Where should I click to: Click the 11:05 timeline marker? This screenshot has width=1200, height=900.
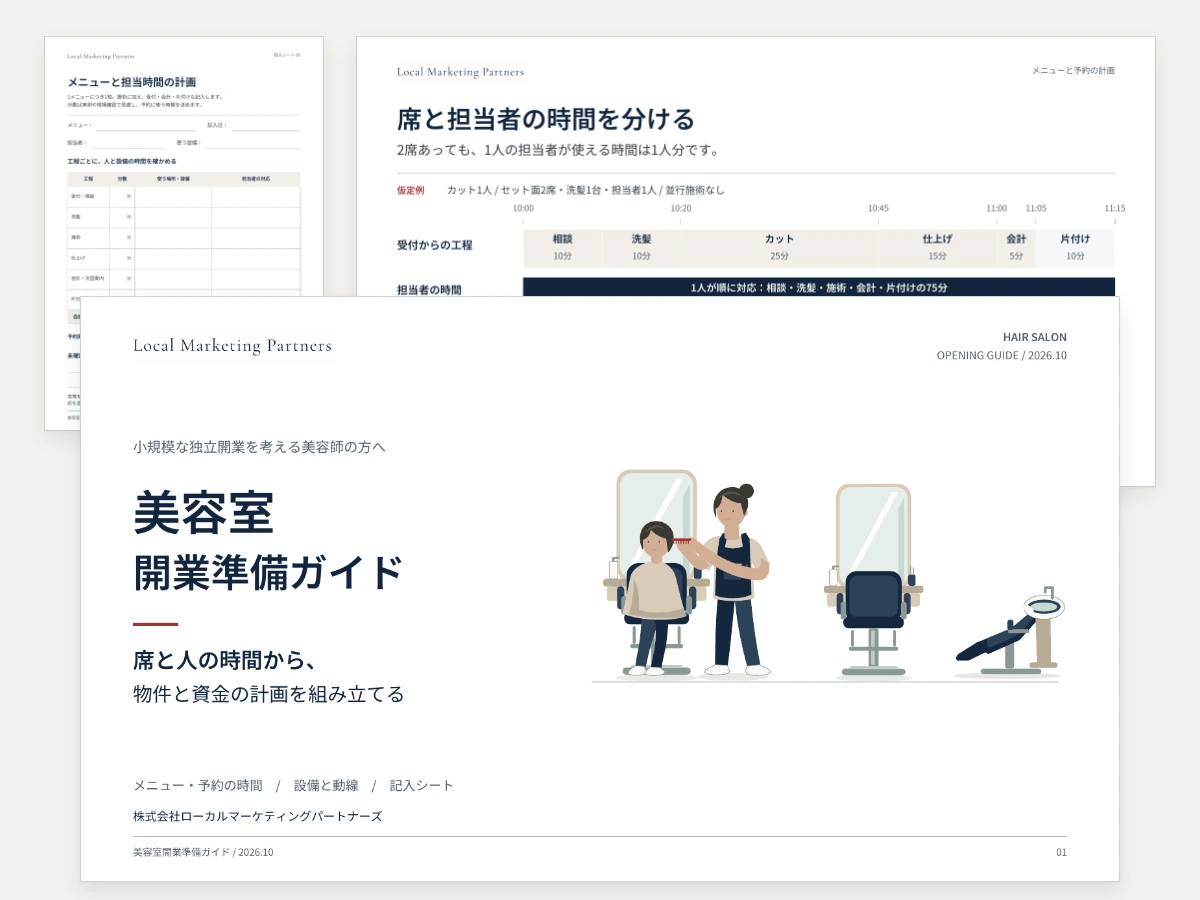pyautogui.click(x=1036, y=208)
